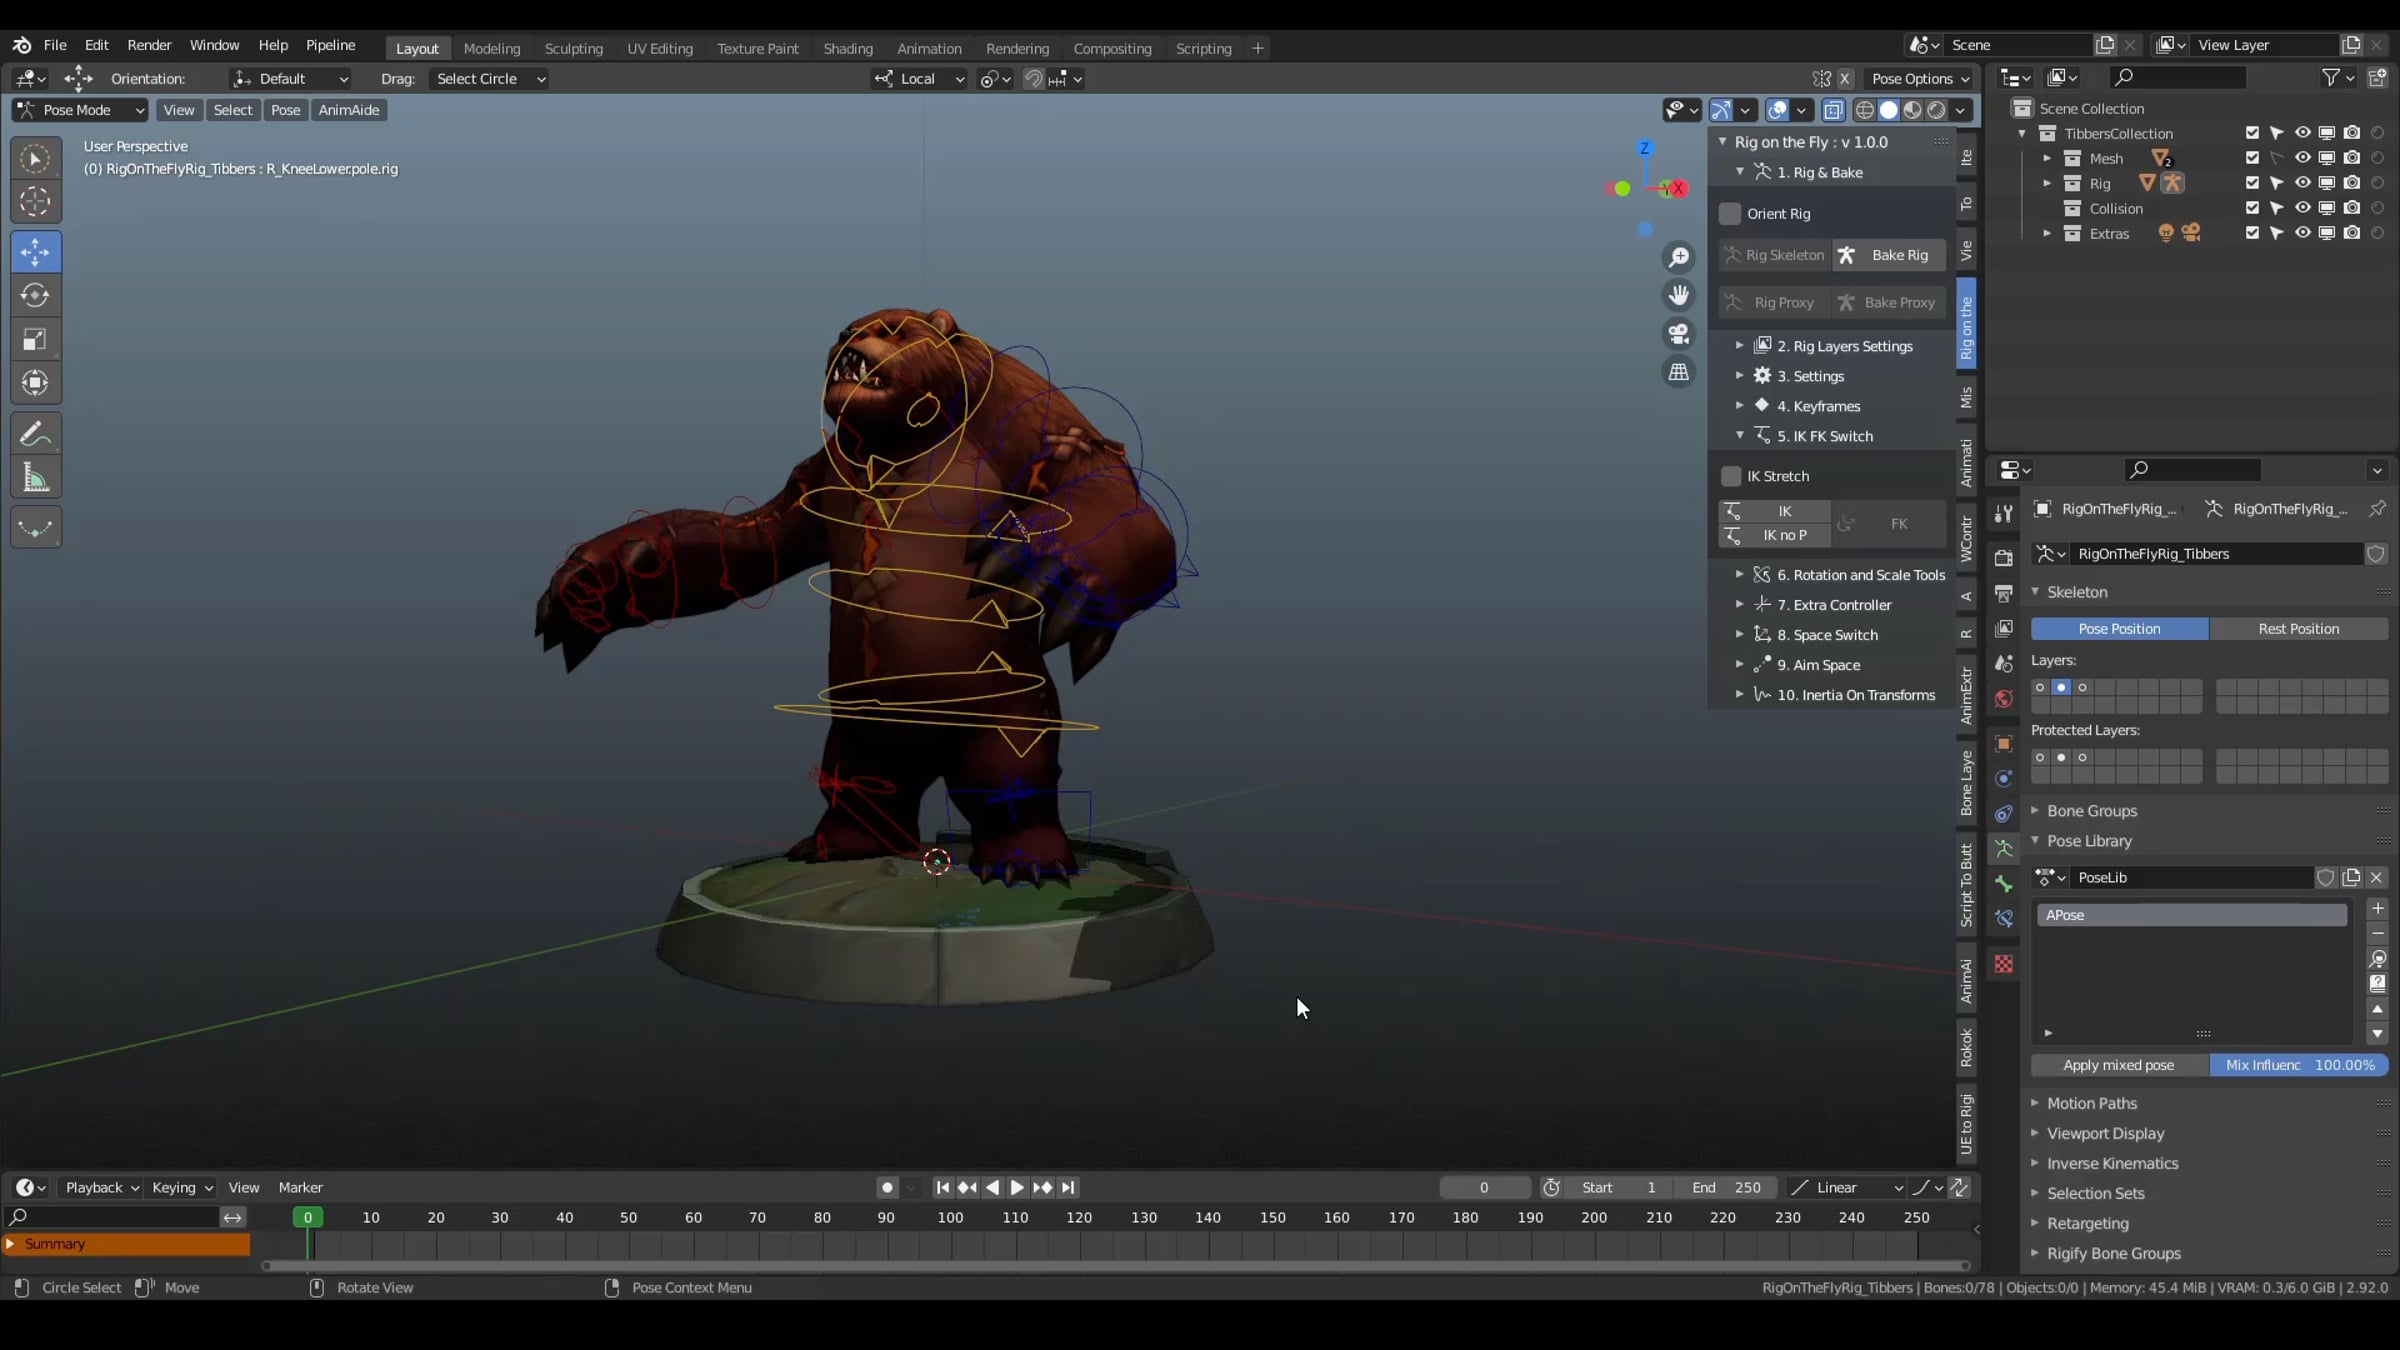Viewport: 2400px width, 1350px height.
Task: Activate the Rotate tool
Action: pos(35,296)
